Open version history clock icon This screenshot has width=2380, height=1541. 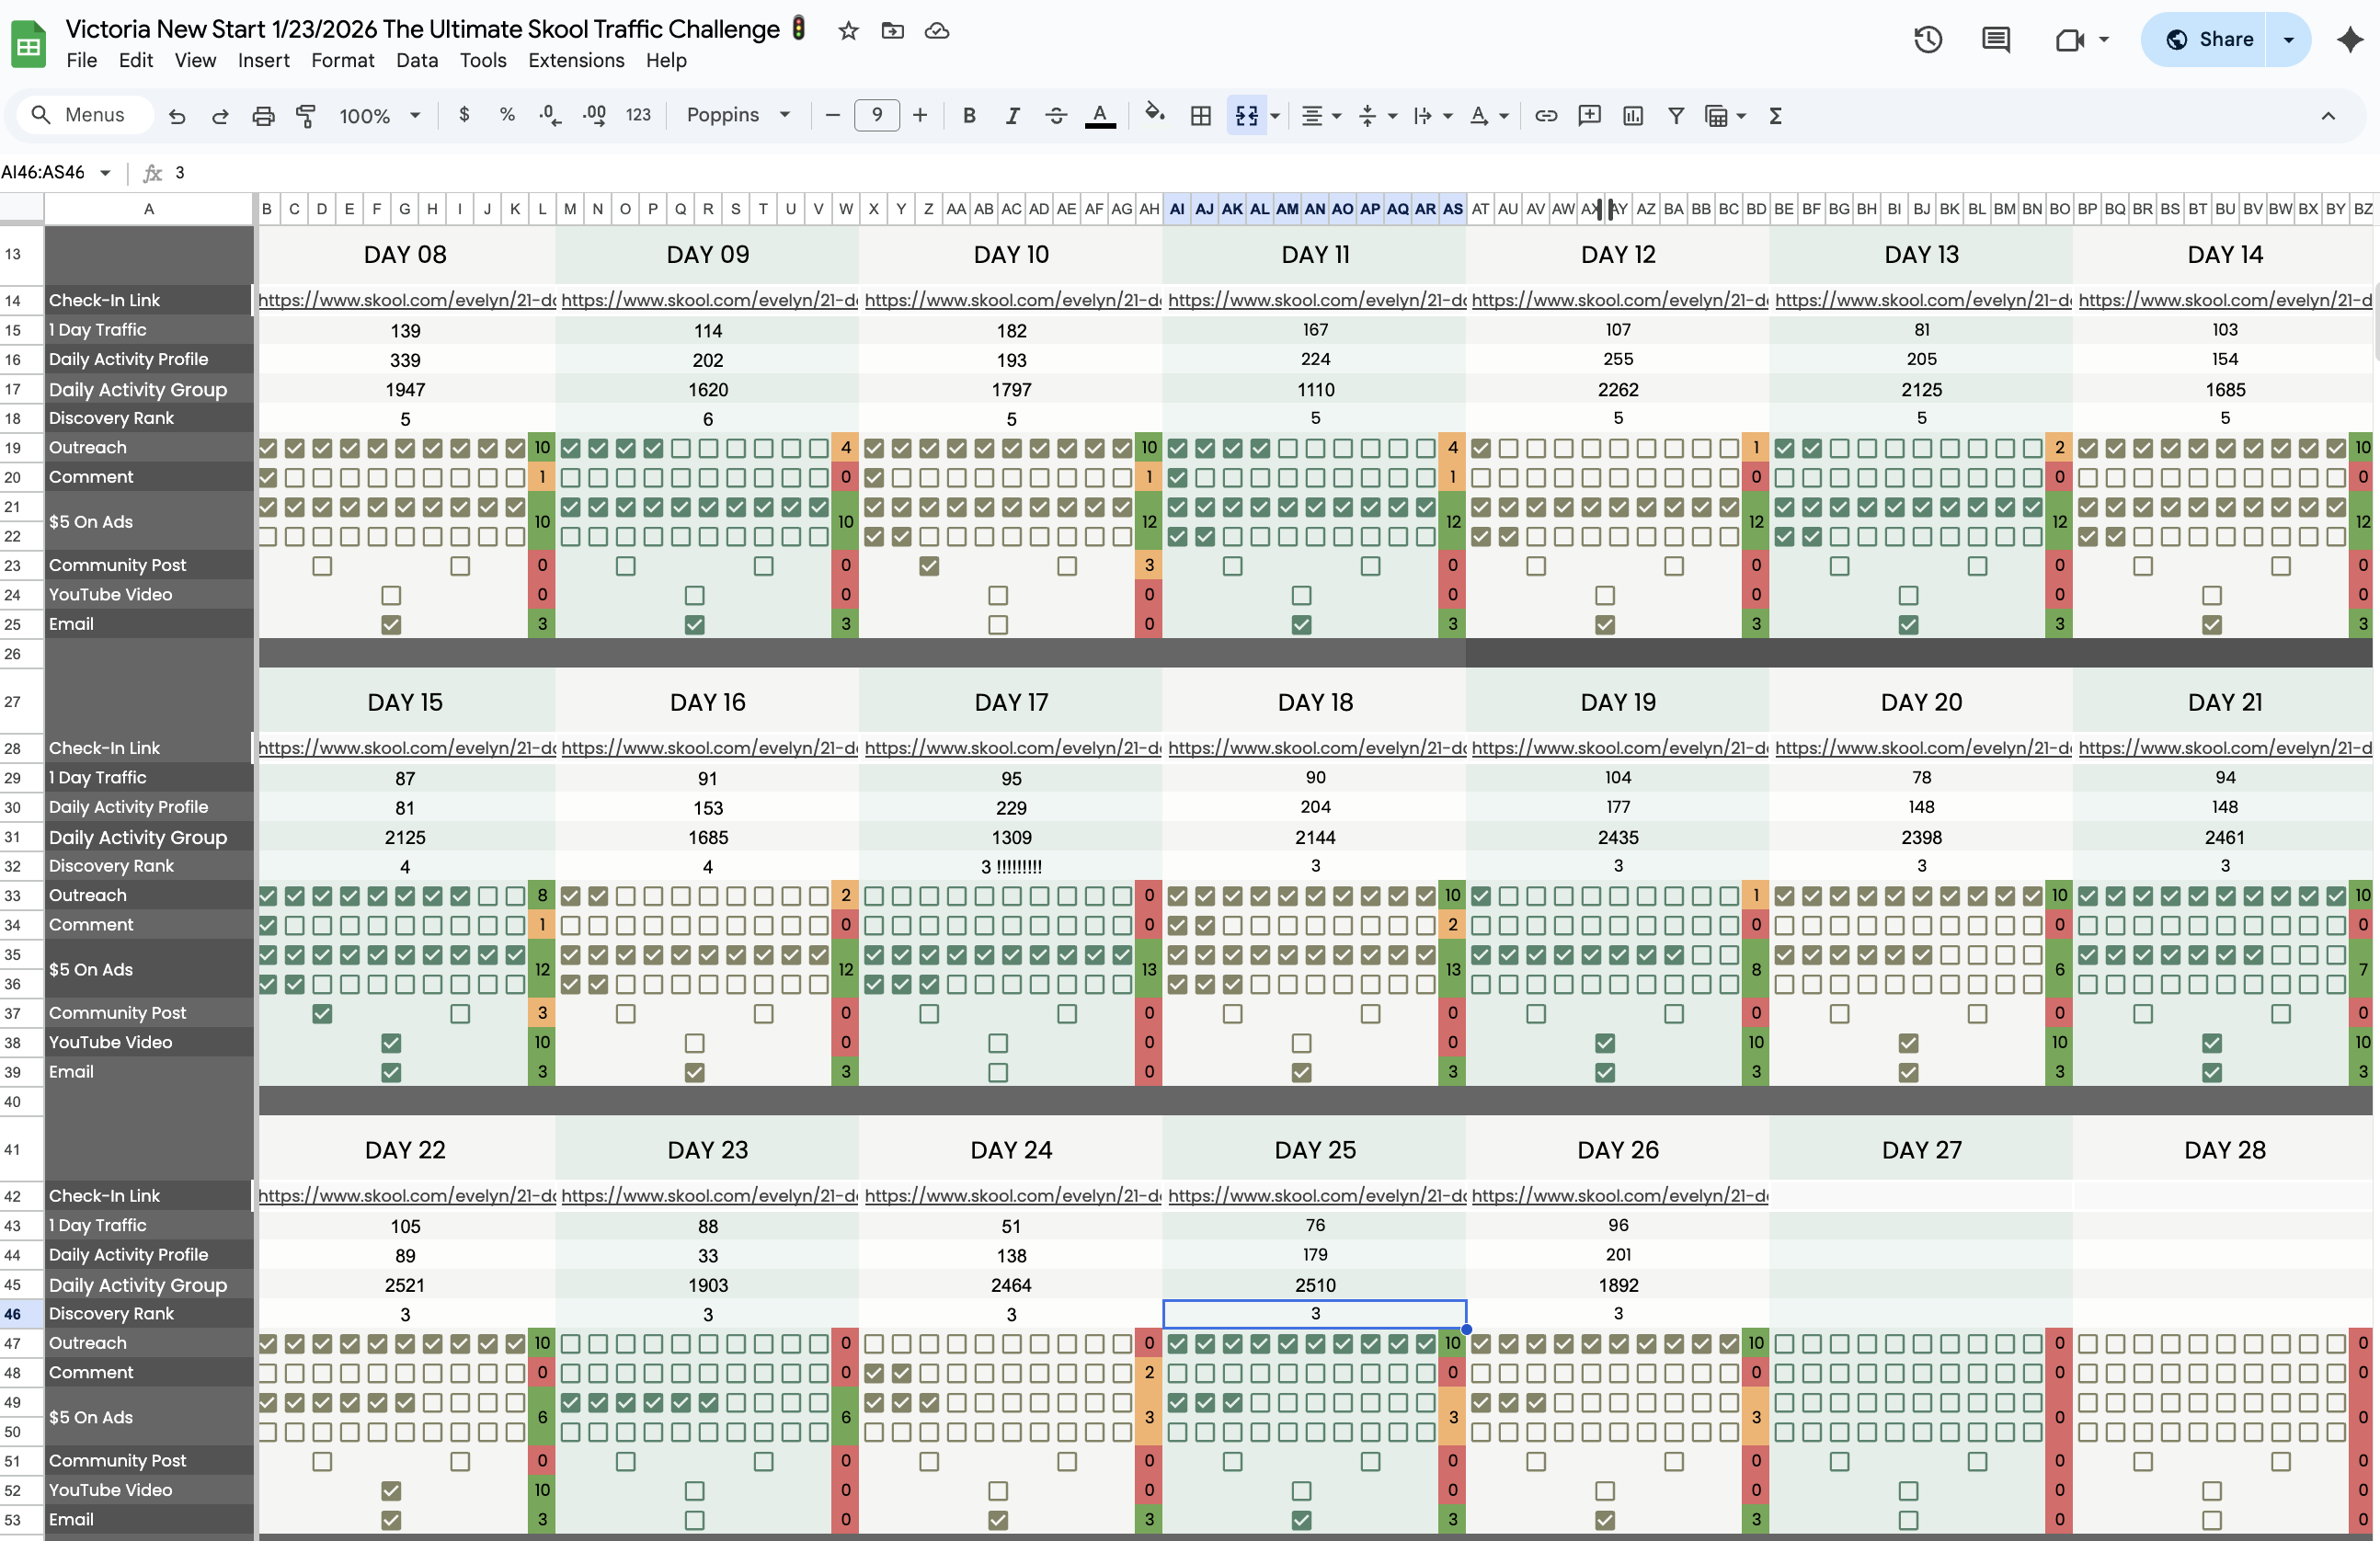1928,40
